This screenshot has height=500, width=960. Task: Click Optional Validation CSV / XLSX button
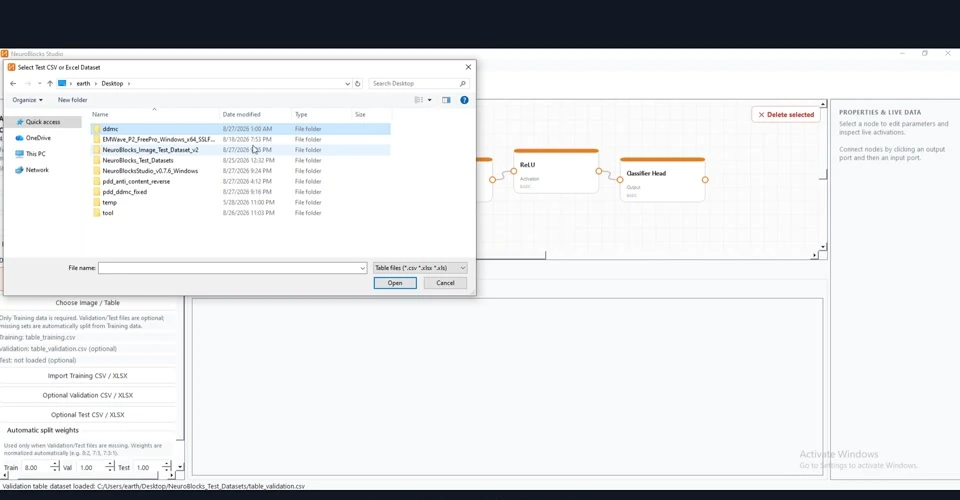pos(88,395)
